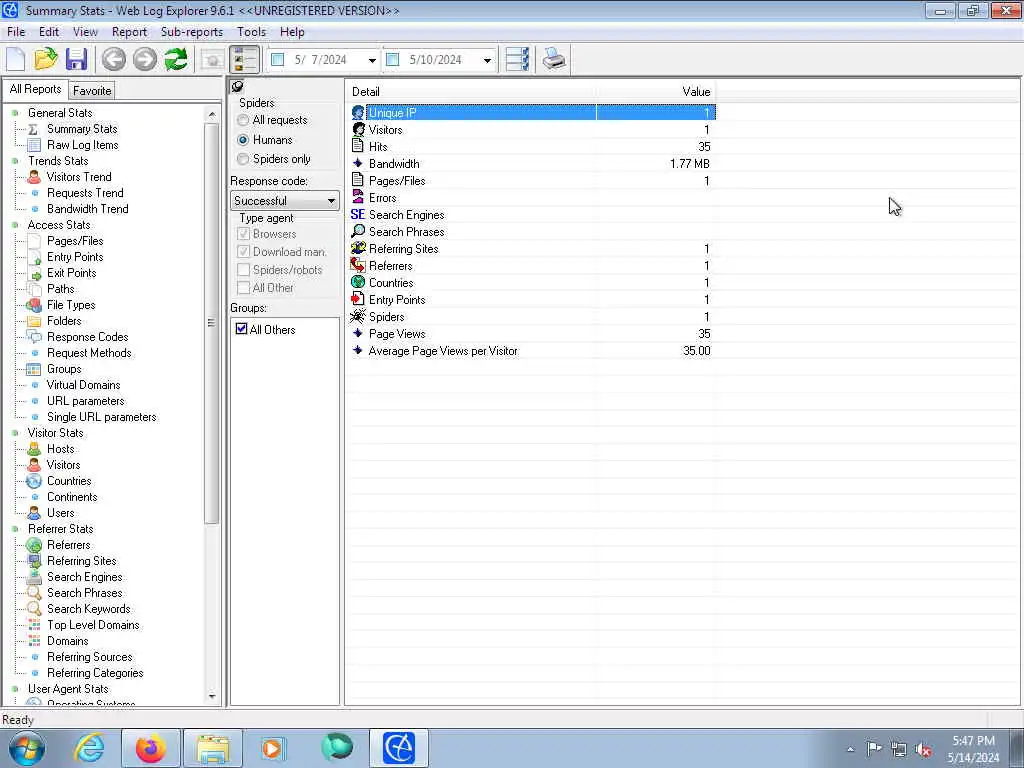Open a log file with folder icon
Image resolution: width=1024 pixels, height=768 pixels.
coord(46,59)
